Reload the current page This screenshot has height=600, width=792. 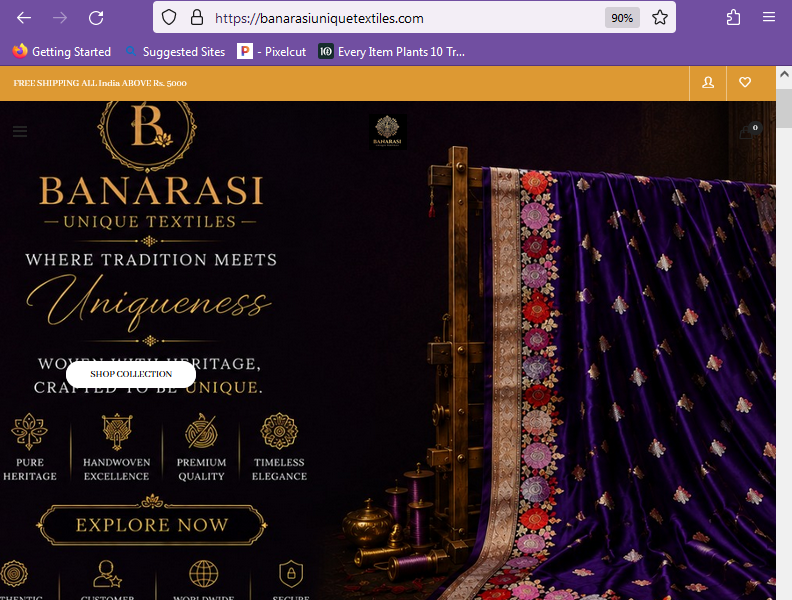click(x=96, y=18)
